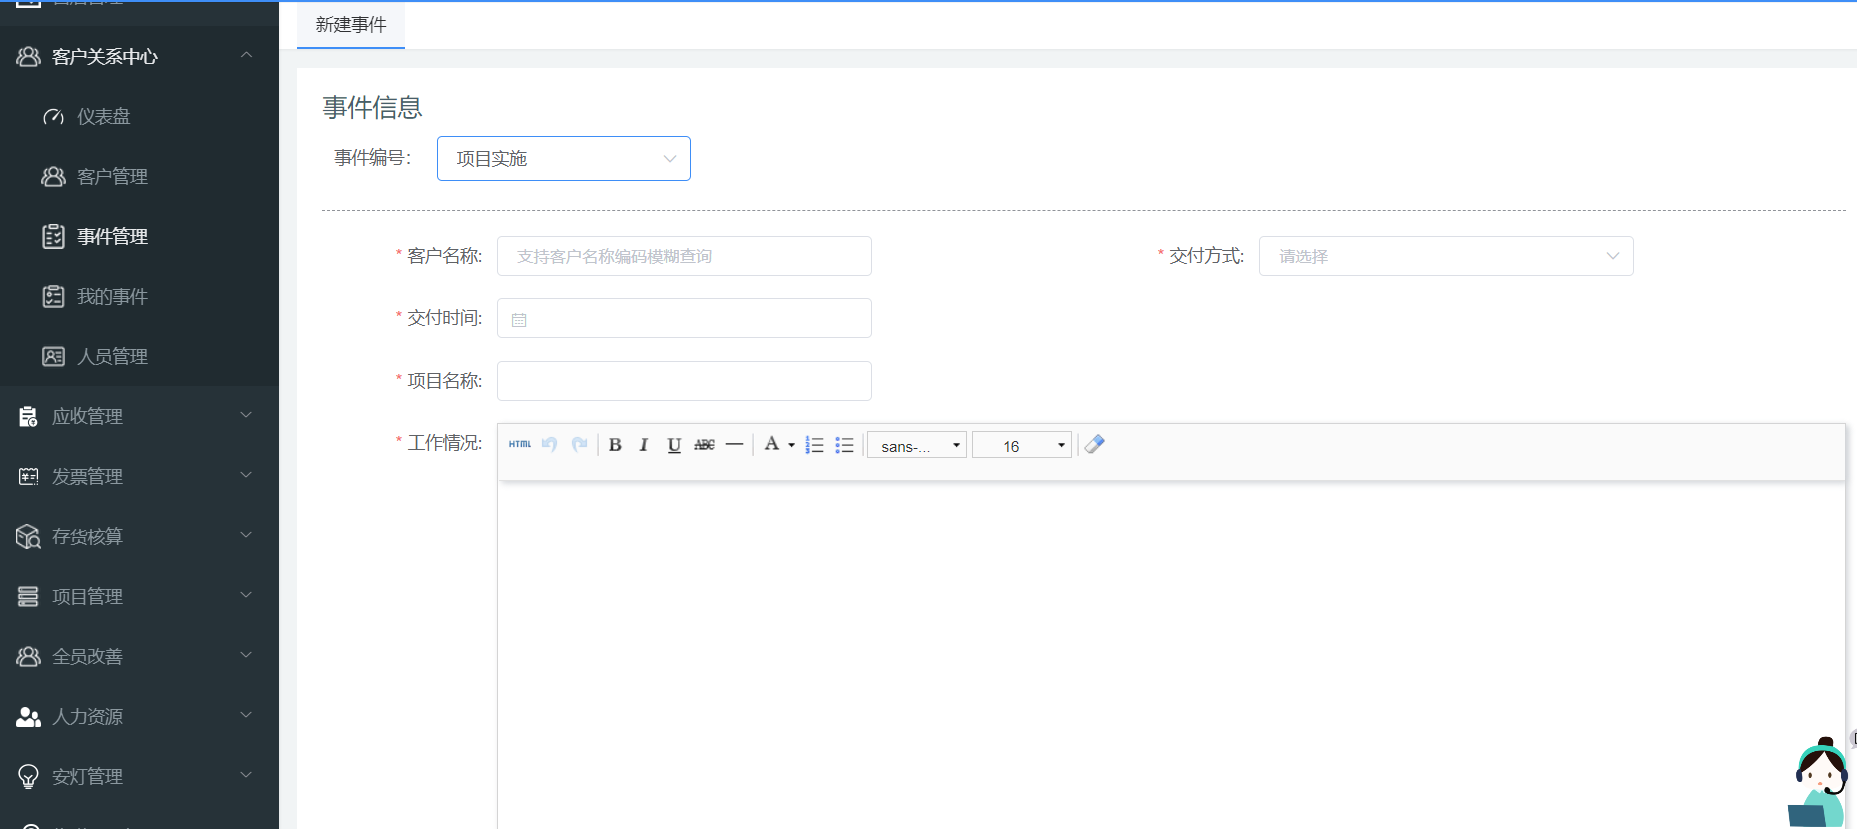Open the sans-serif font family dropdown
The height and width of the screenshot is (829, 1857).
tap(916, 446)
